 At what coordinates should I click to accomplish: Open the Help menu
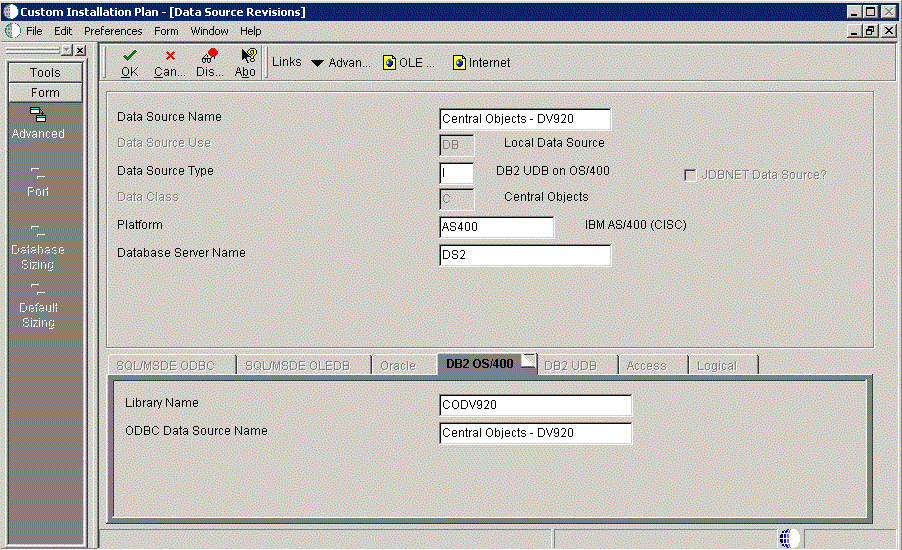pos(250,31)
